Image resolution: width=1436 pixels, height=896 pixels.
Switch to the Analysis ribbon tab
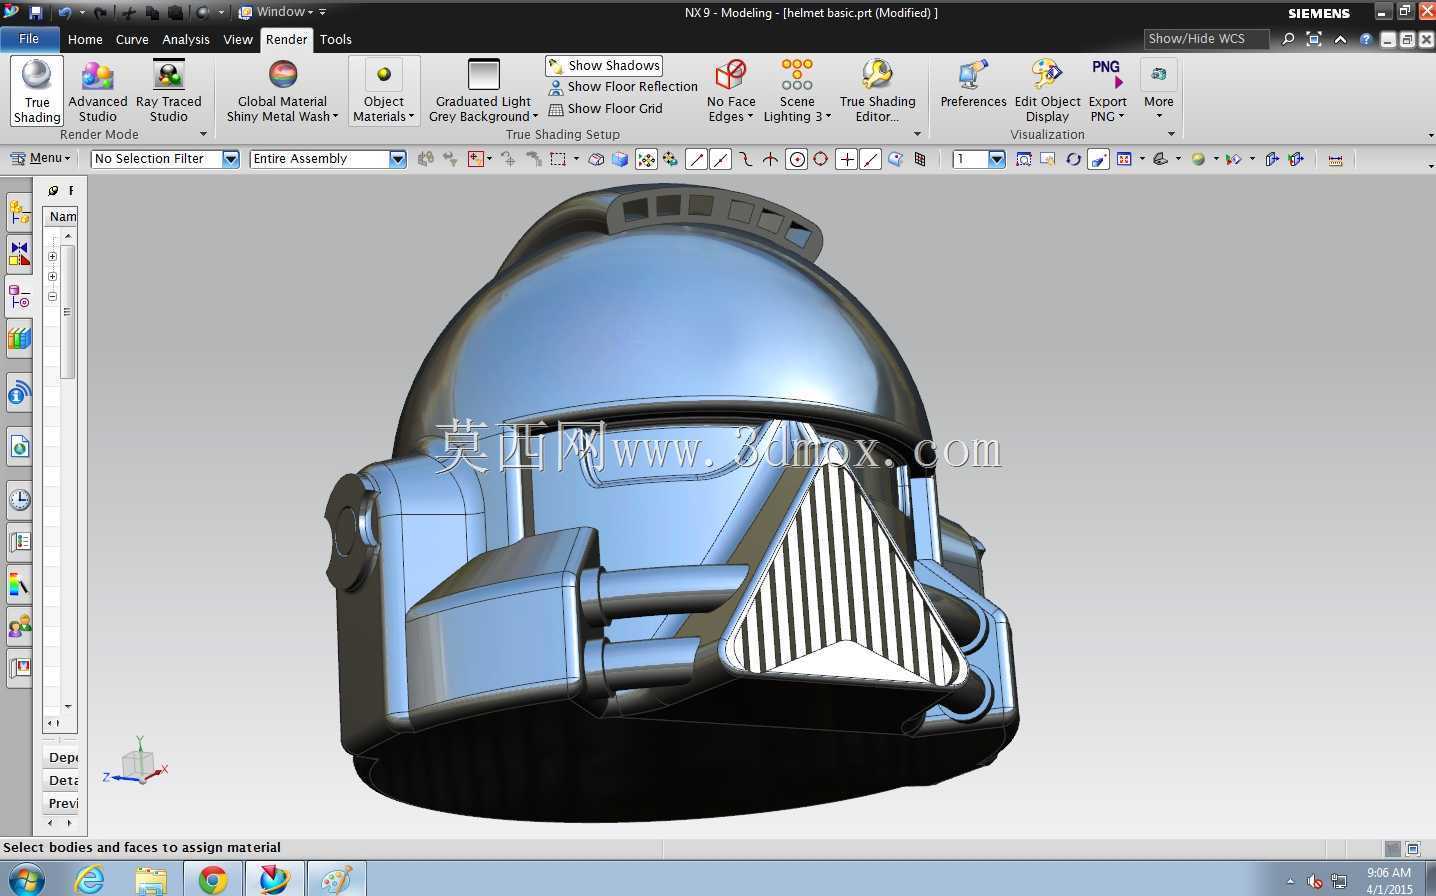[x=186, y=40]
